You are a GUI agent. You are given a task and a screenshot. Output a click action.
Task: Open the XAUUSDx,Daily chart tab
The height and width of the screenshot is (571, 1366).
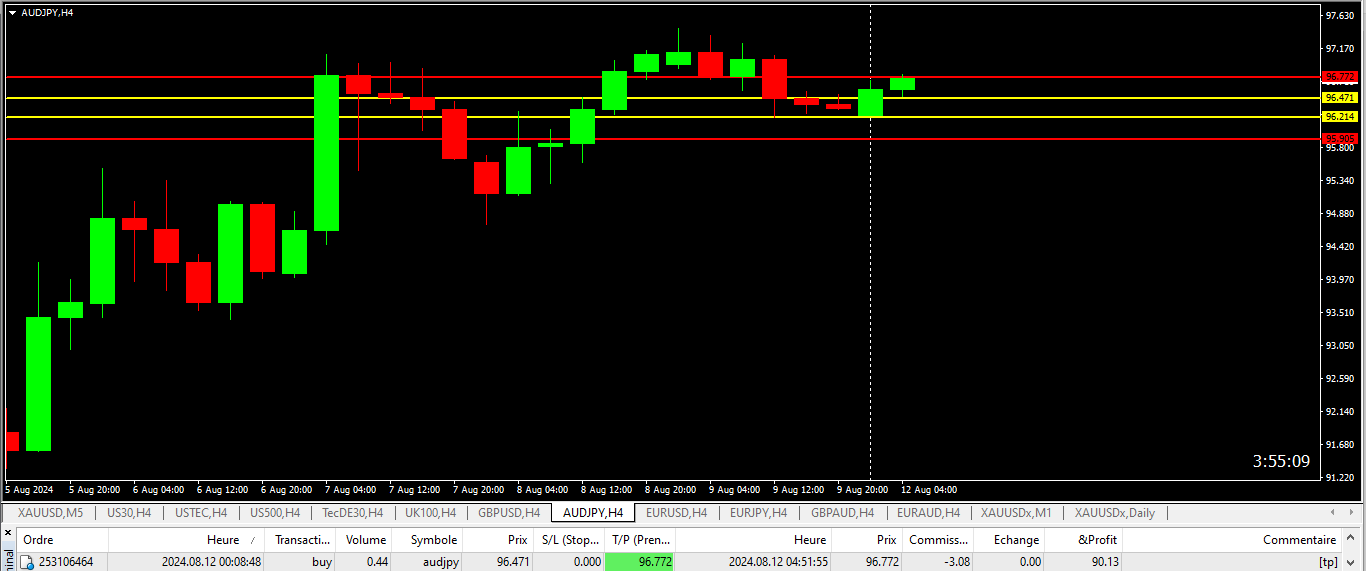click(1114, 513)
